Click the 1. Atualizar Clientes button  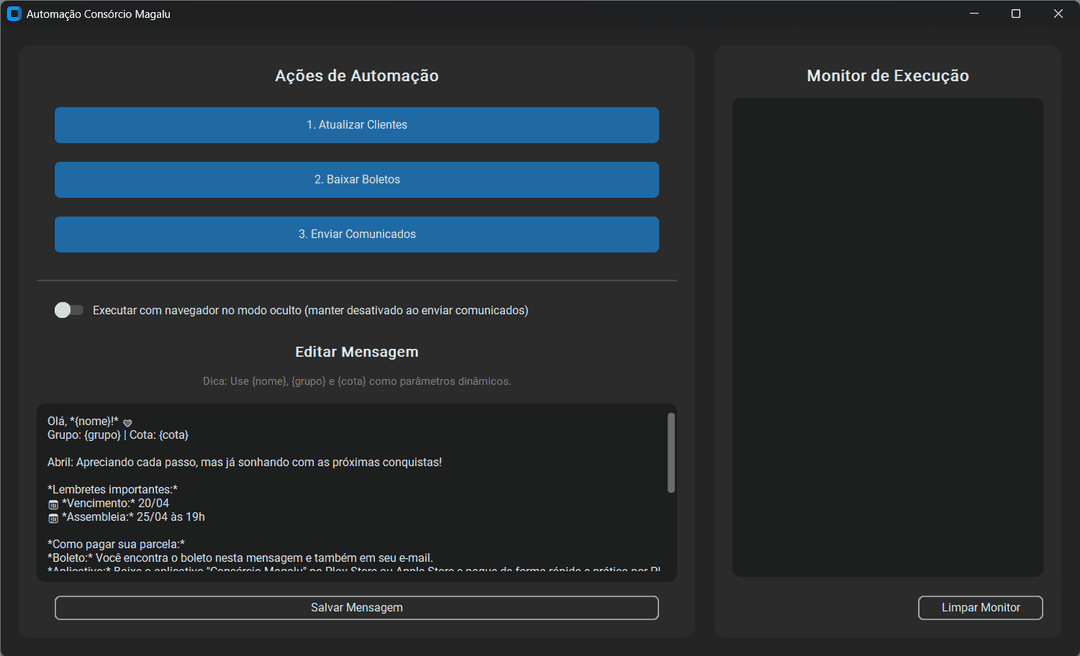(x=357, y=125)
